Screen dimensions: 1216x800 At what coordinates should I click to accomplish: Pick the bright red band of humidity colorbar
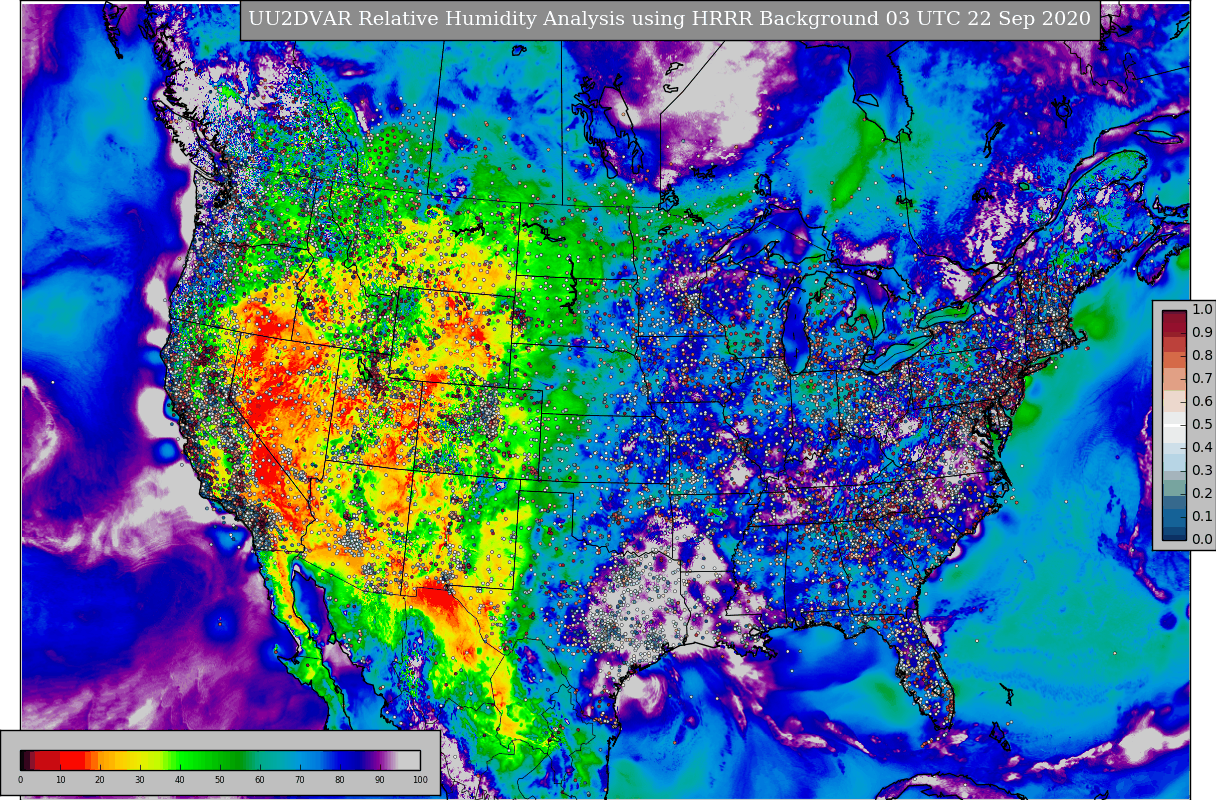coord(72,760)
